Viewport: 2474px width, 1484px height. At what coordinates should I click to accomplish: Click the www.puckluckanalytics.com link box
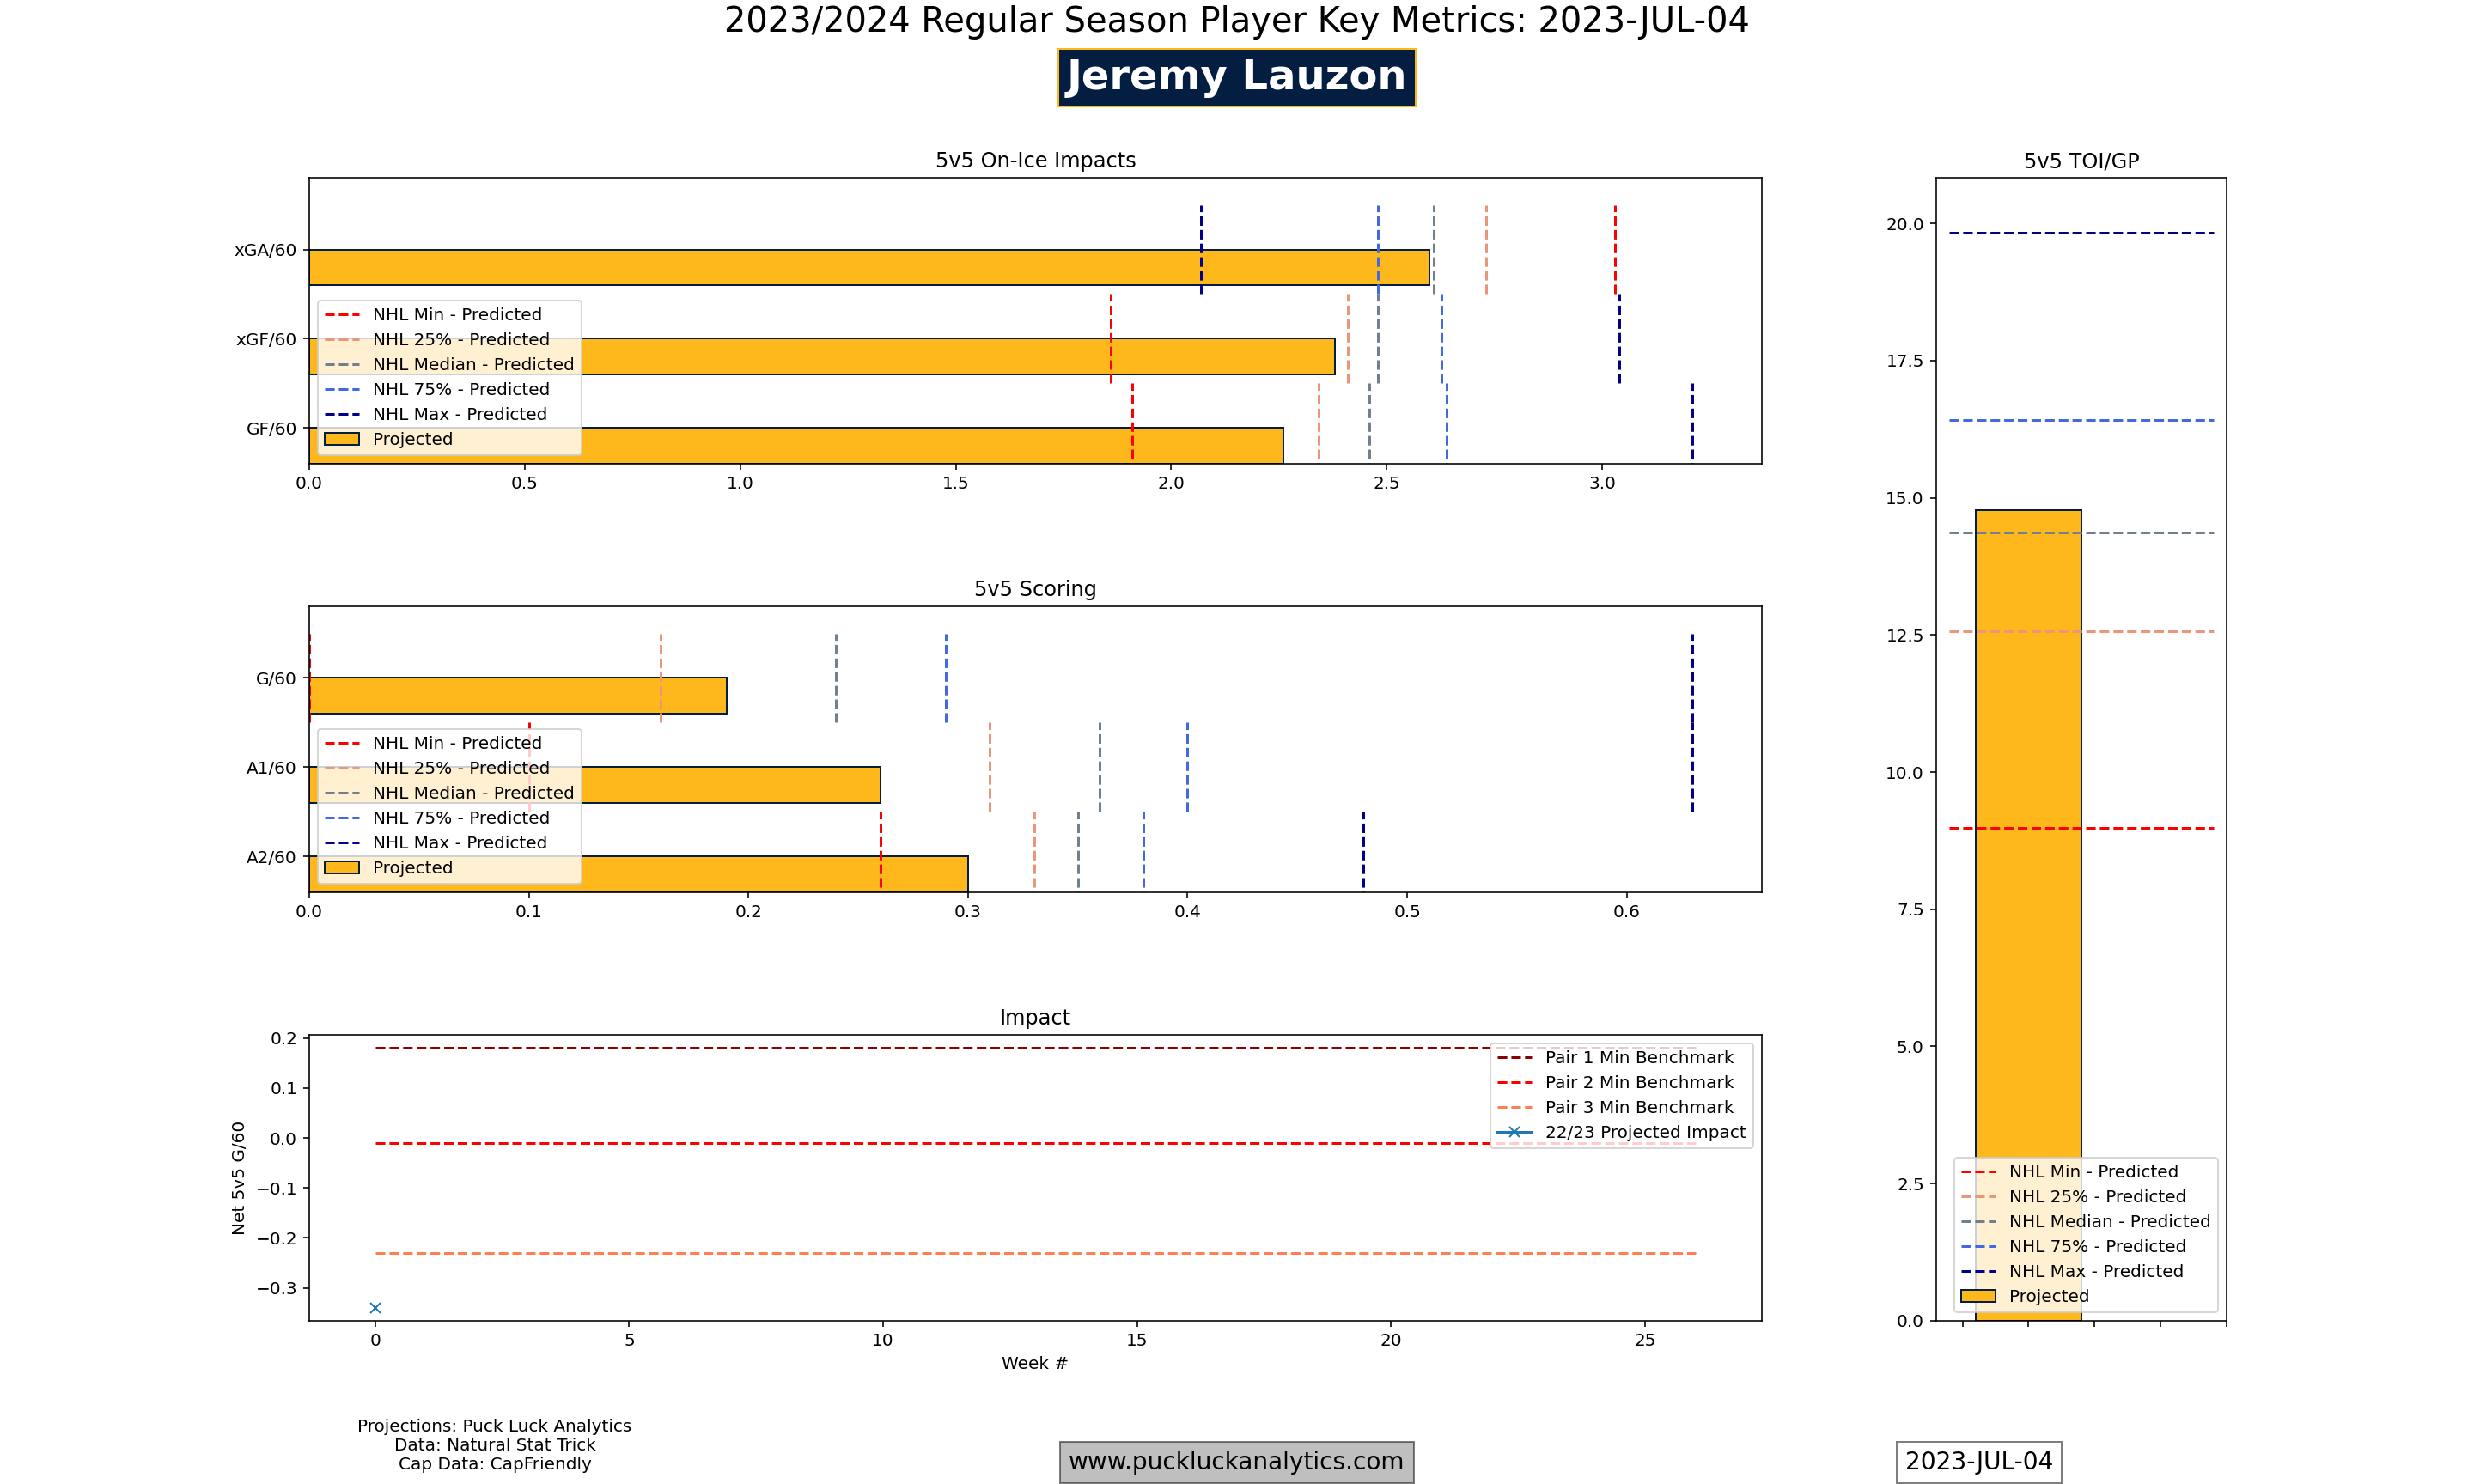tap(1236, 1461)
